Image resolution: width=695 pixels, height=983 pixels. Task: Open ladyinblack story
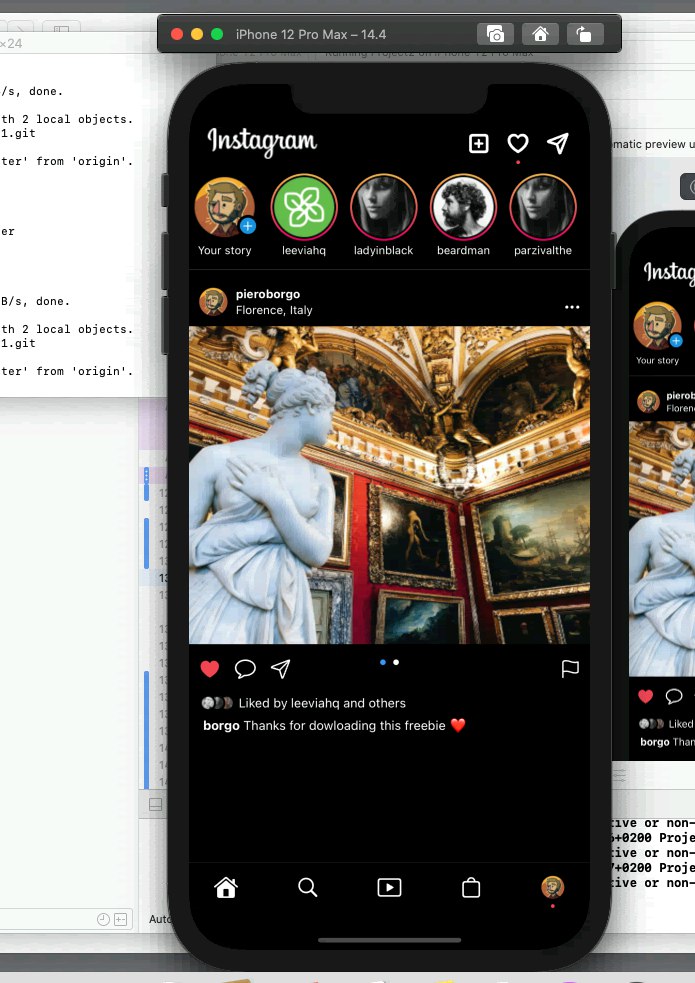(384, 207)
